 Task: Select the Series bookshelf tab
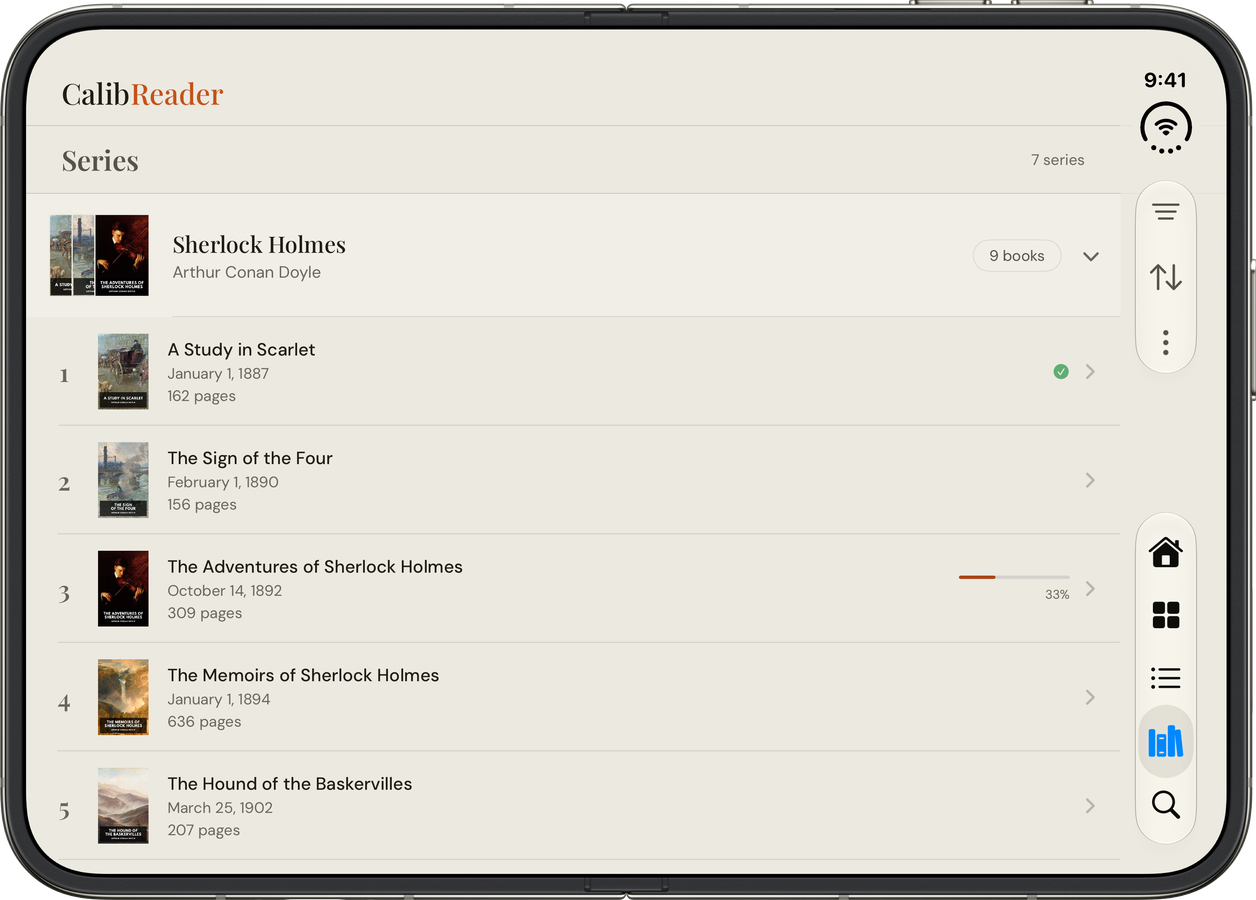coord(1165,742)
